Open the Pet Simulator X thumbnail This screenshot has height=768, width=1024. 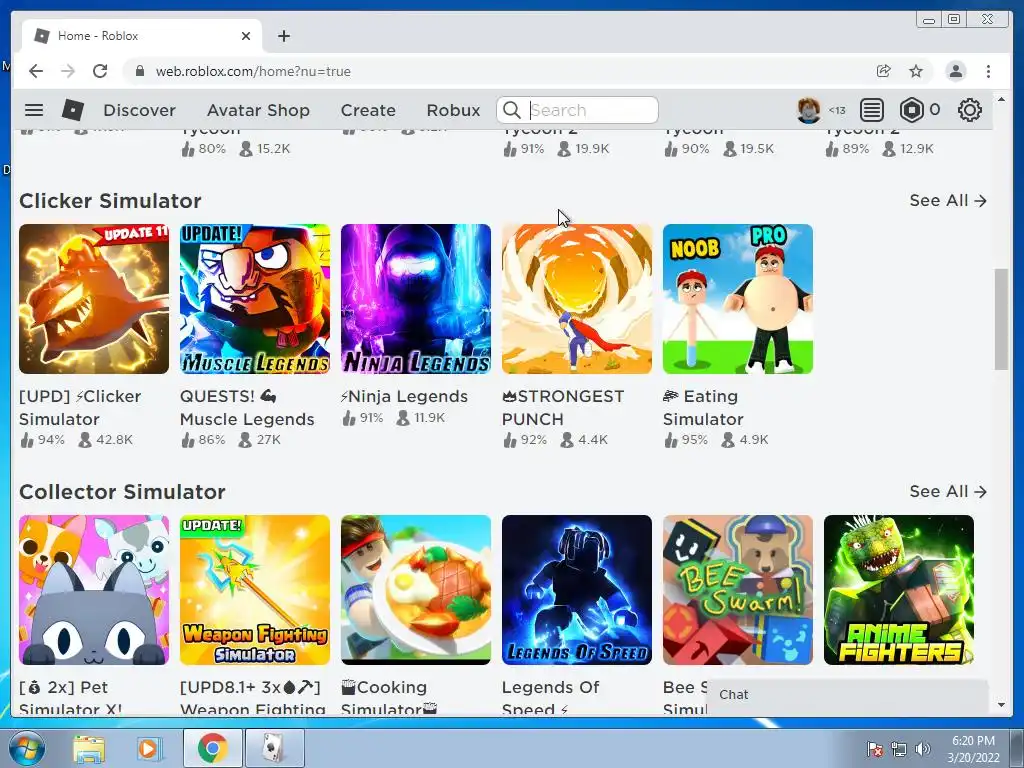click(94, 590)
